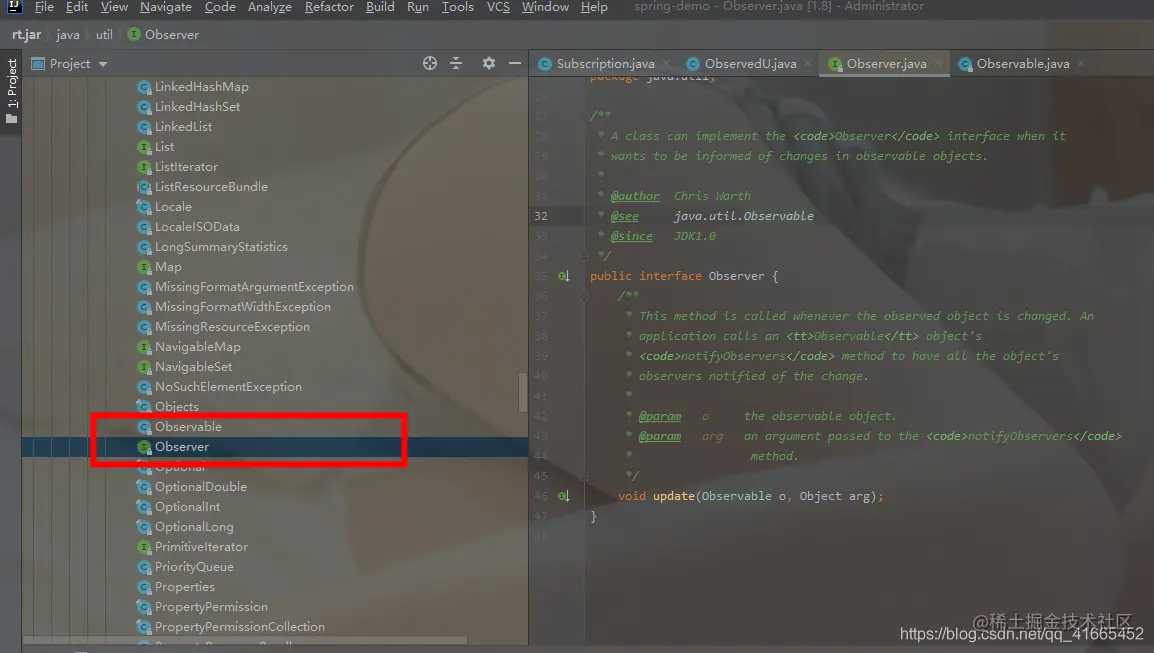Click the PriorityQueue class icon
The image size is (1154, 653).
[144, 567]
